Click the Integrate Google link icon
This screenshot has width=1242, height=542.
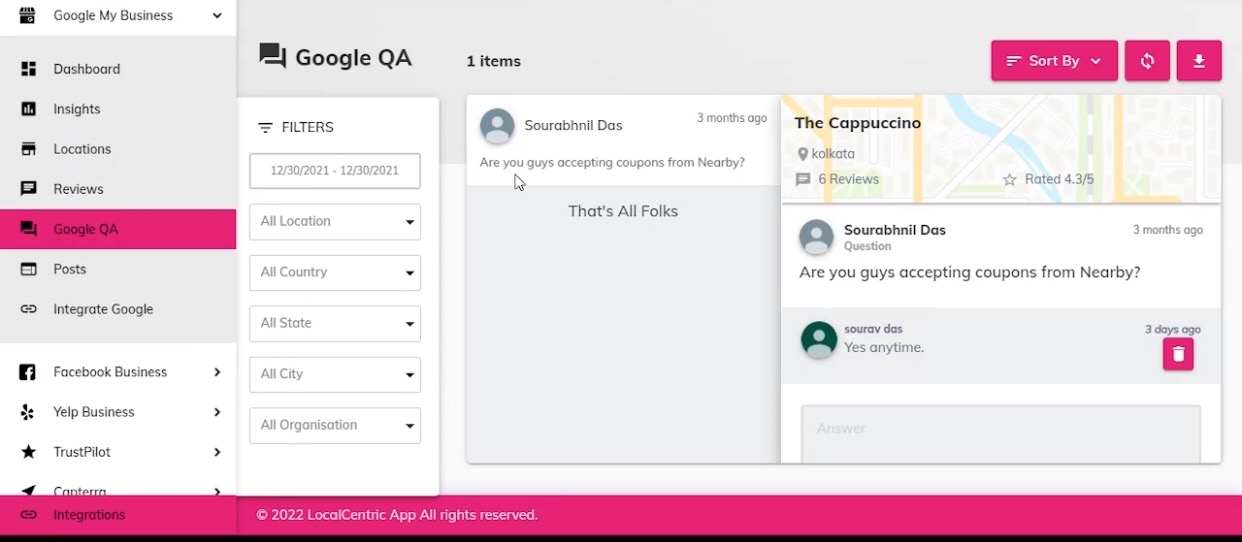coord(29,309)
